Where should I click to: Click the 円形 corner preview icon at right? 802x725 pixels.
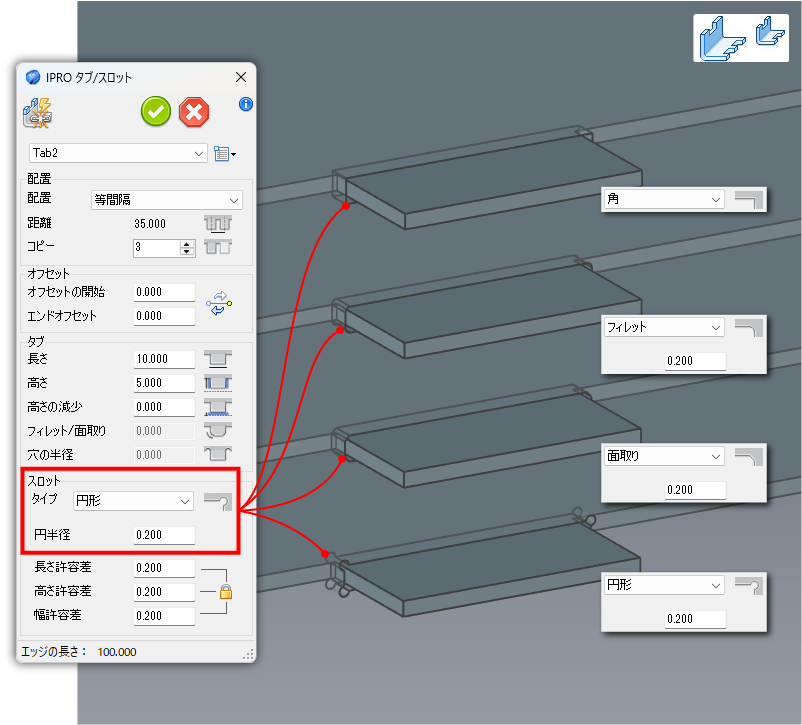(x=749, y=586)
